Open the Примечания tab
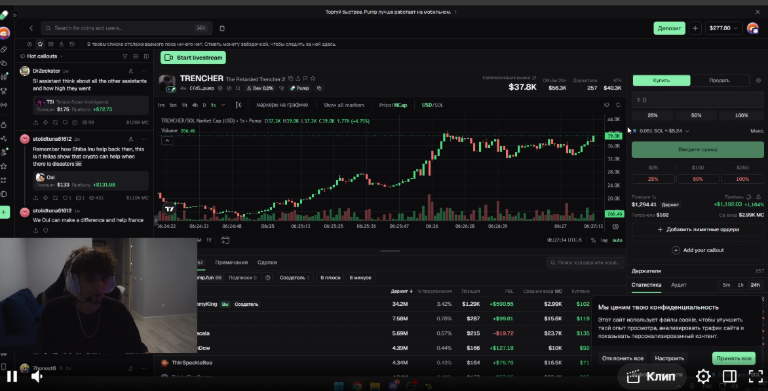The width and height of the screenshot is (768, 391). point(231,262)
